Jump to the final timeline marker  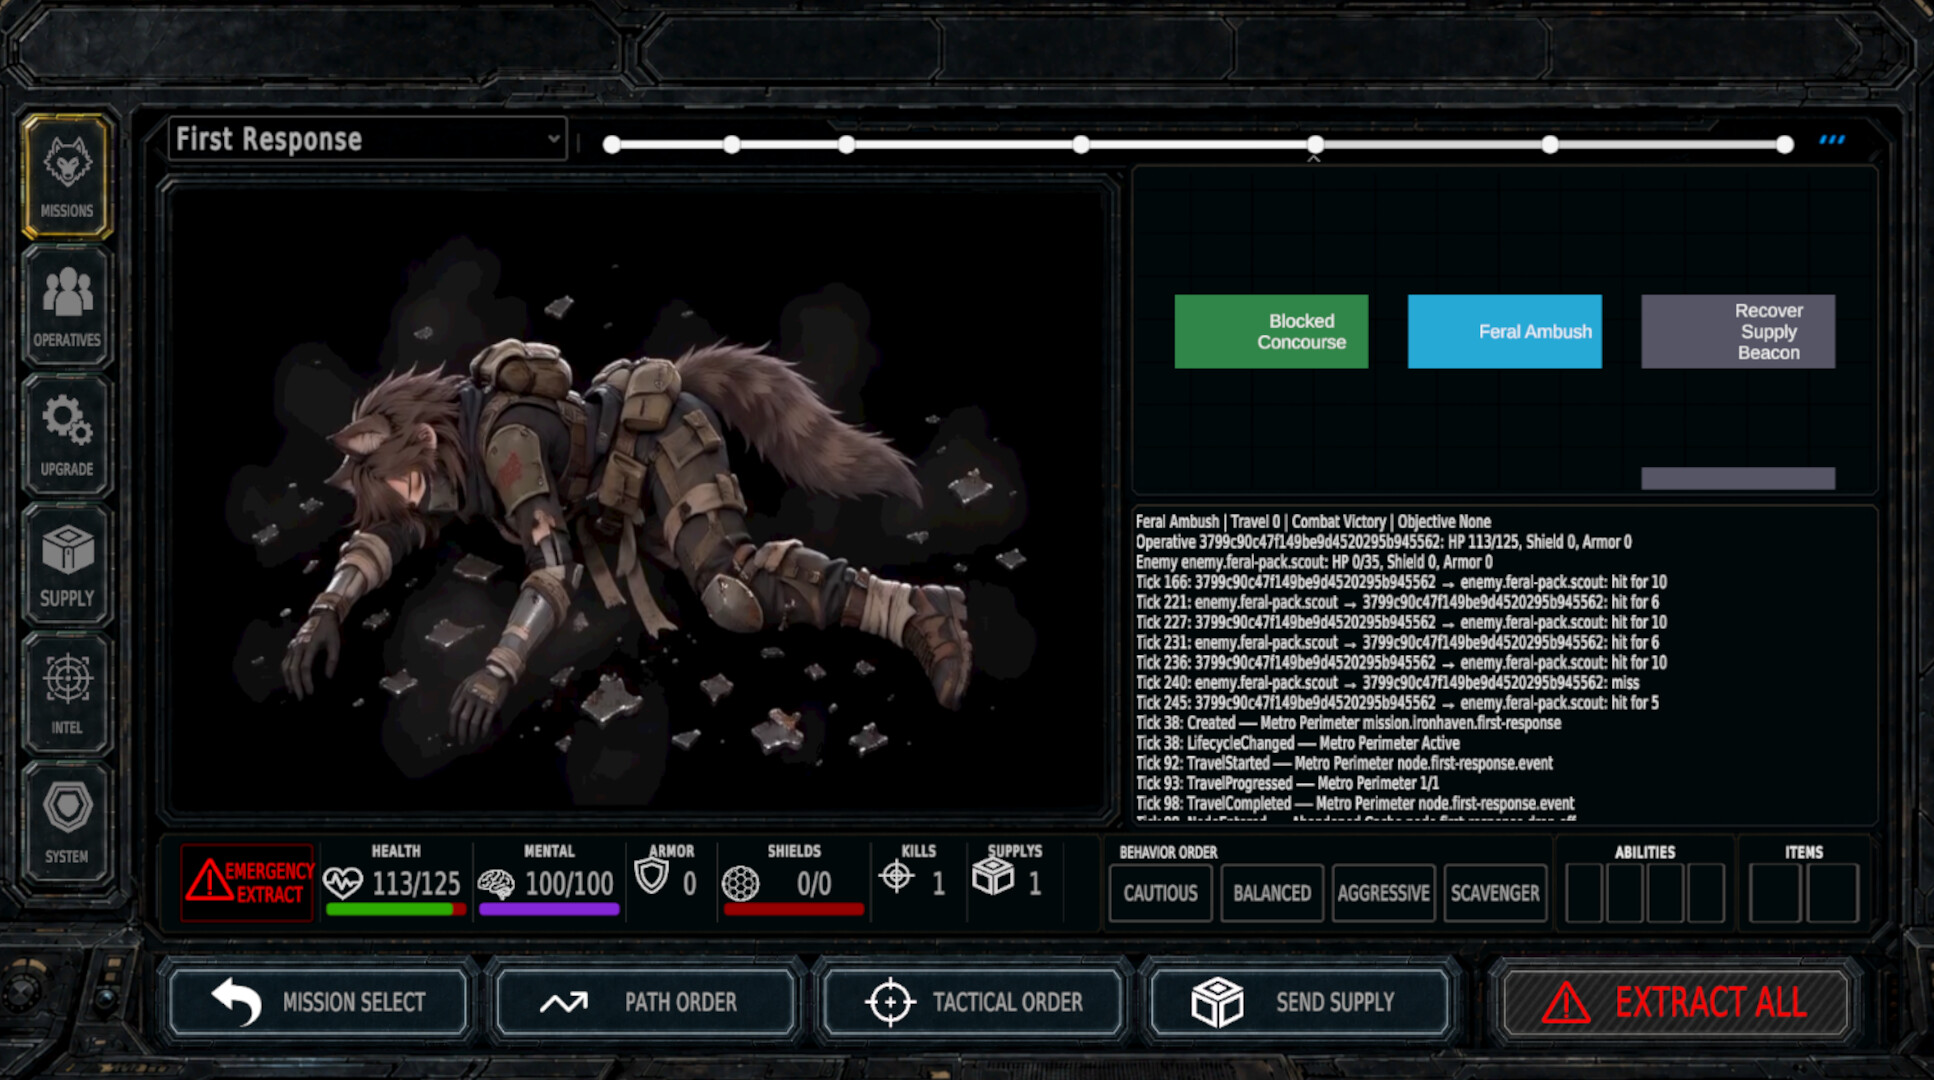pyautogui.click(x=1785, y=145)
